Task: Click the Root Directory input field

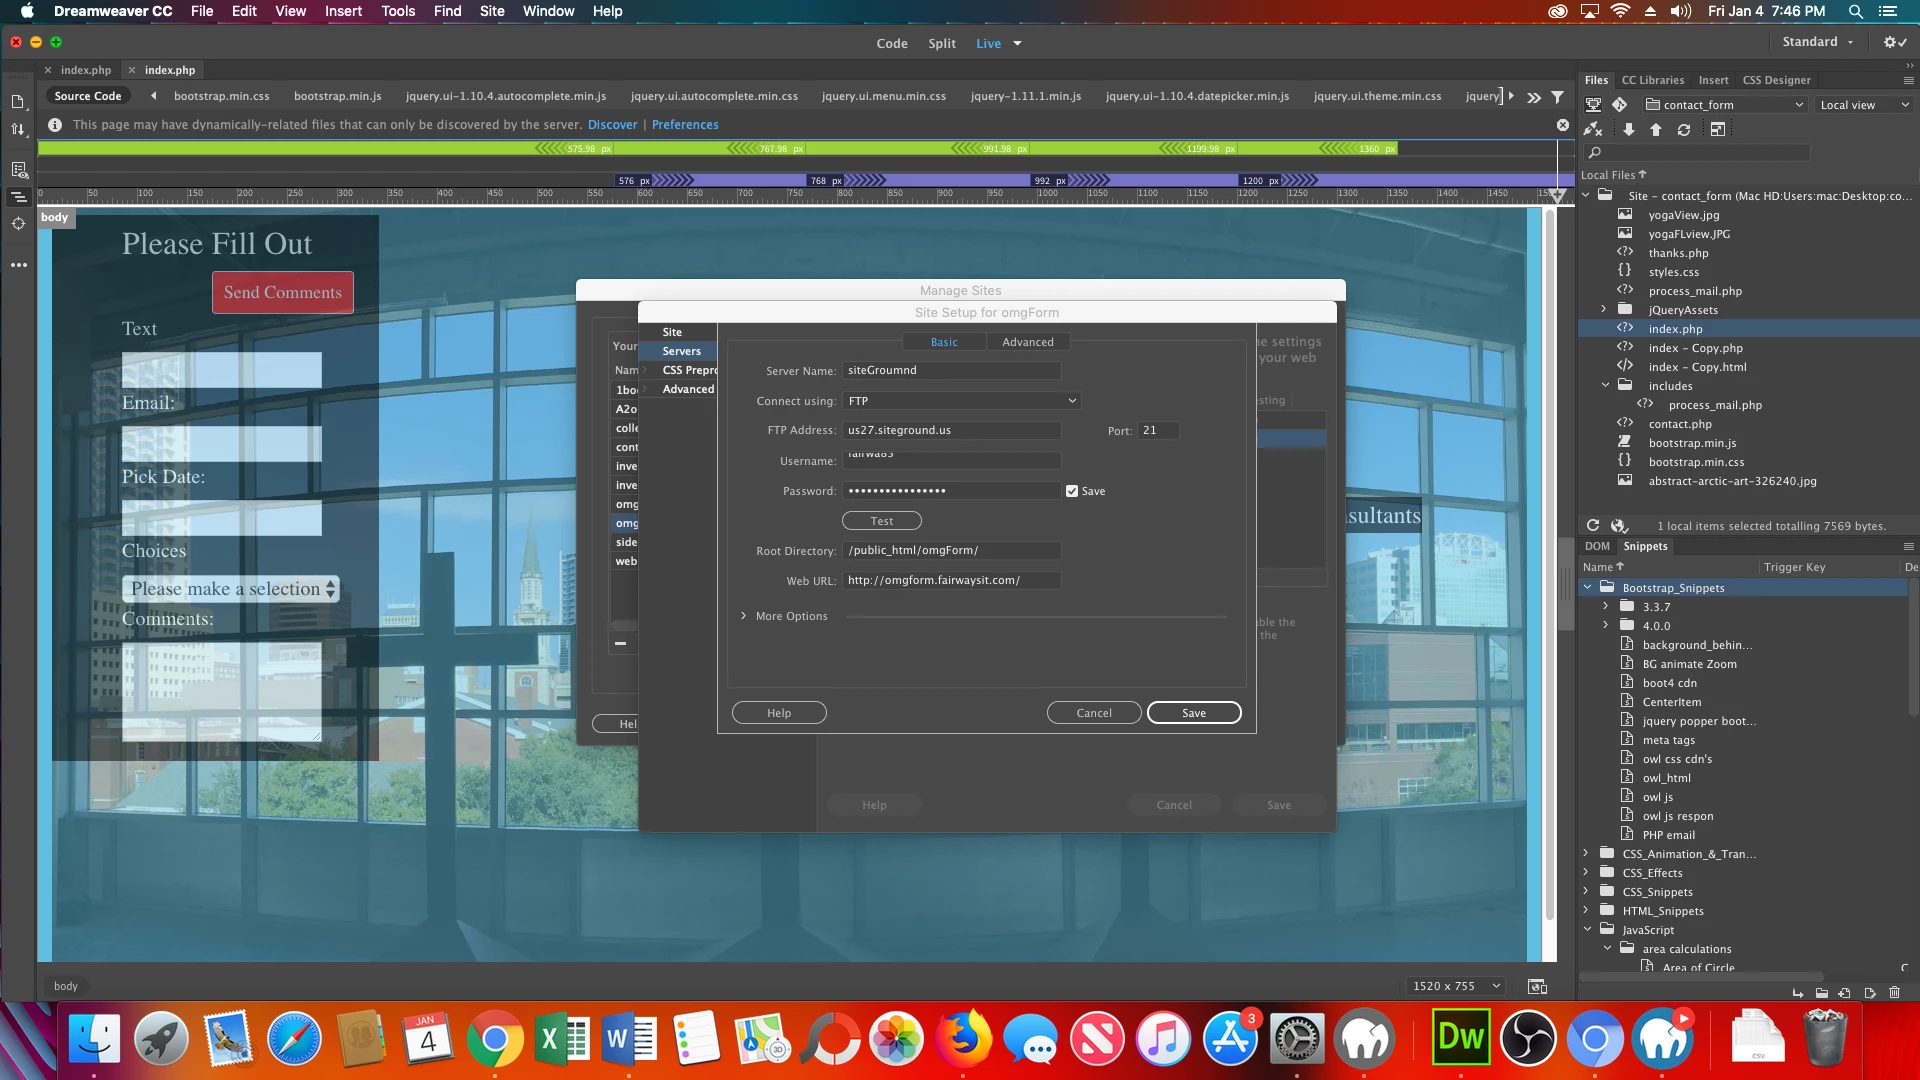Action: coord(951,551)
